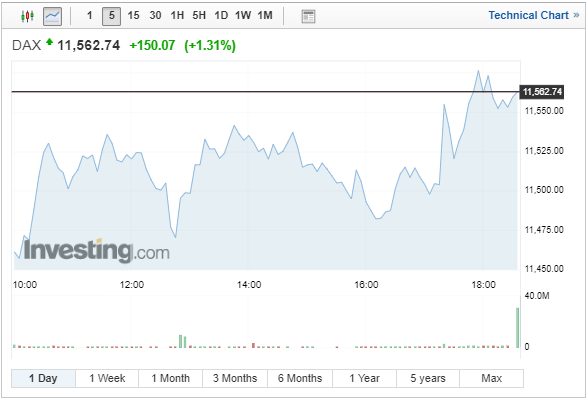This screenshot has width=588, height=400.
Task: Switch to candlestick chart type icon
Action: (x=27, y=16)
